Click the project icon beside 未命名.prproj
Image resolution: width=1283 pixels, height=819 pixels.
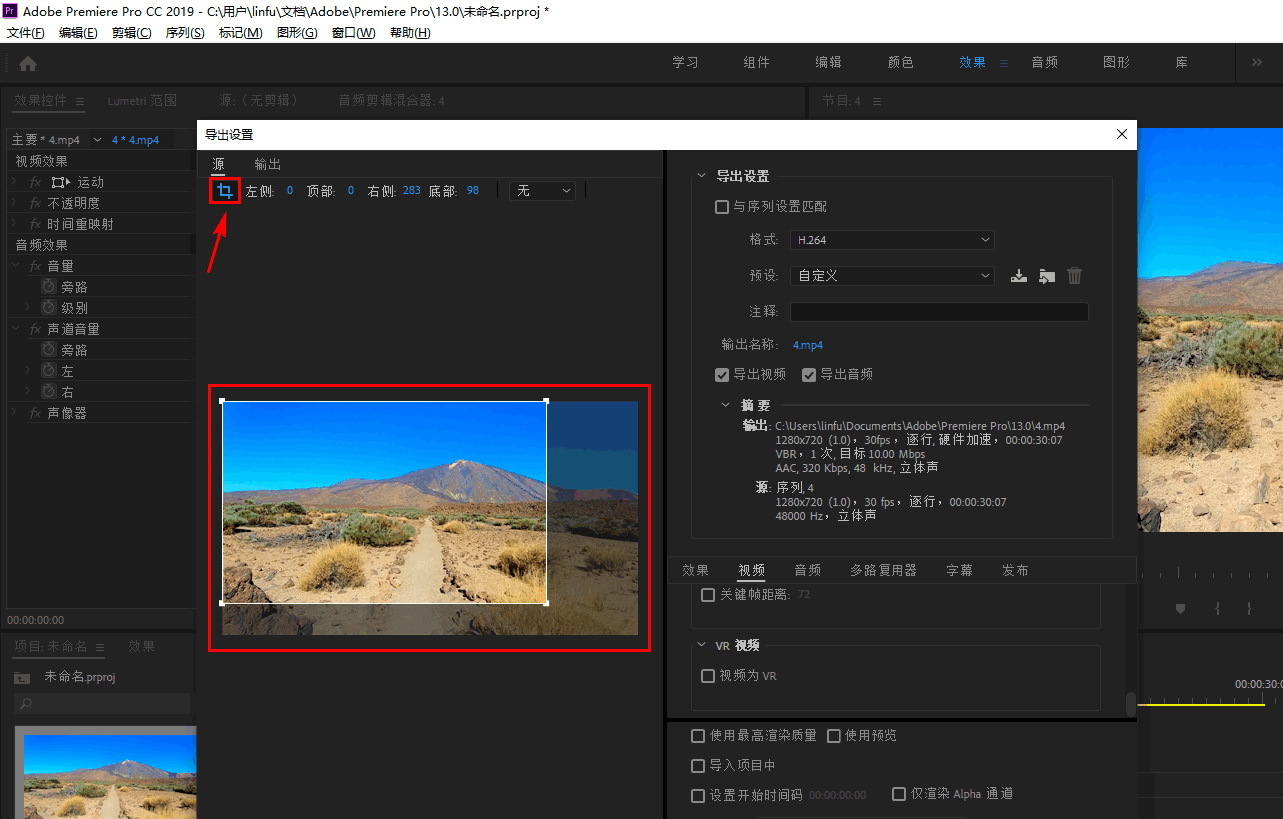click(x=22, y=676)
